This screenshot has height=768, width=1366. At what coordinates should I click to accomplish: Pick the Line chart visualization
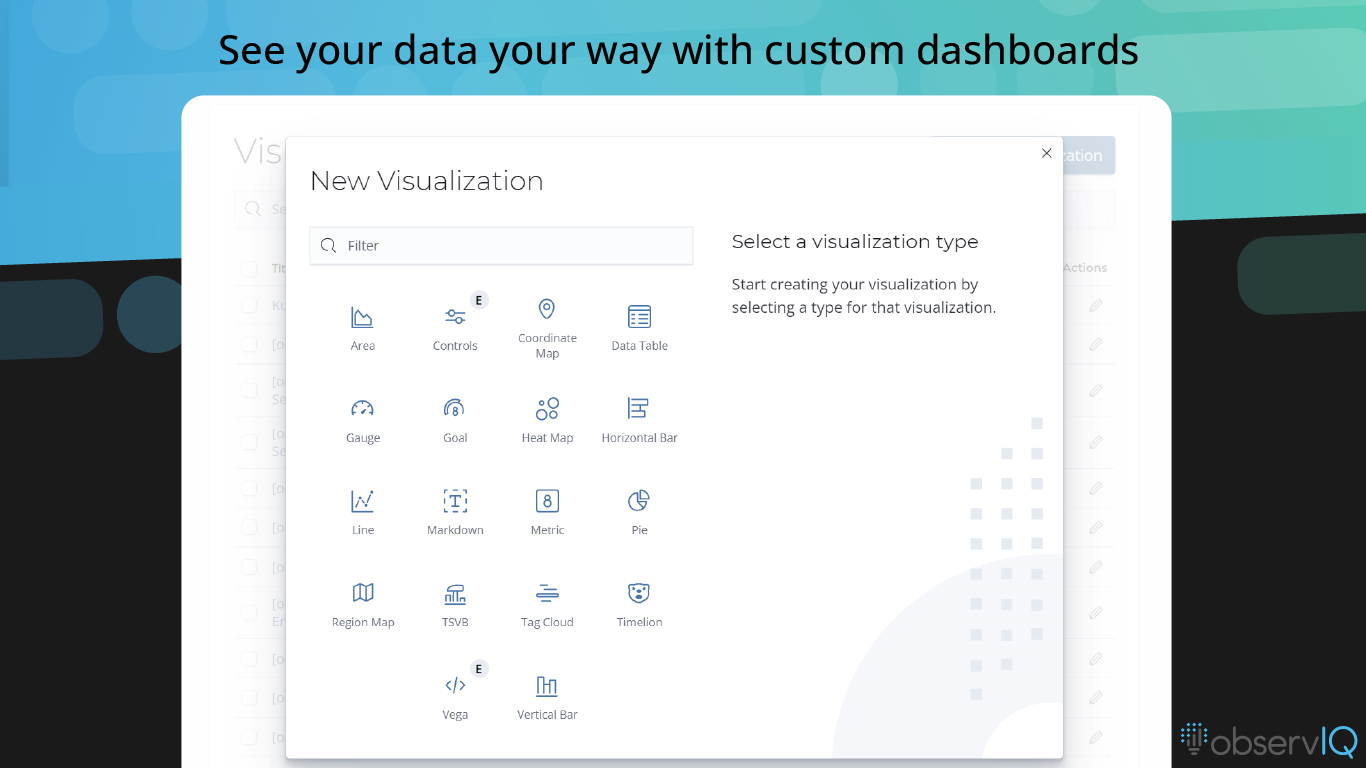coord(362,510)
